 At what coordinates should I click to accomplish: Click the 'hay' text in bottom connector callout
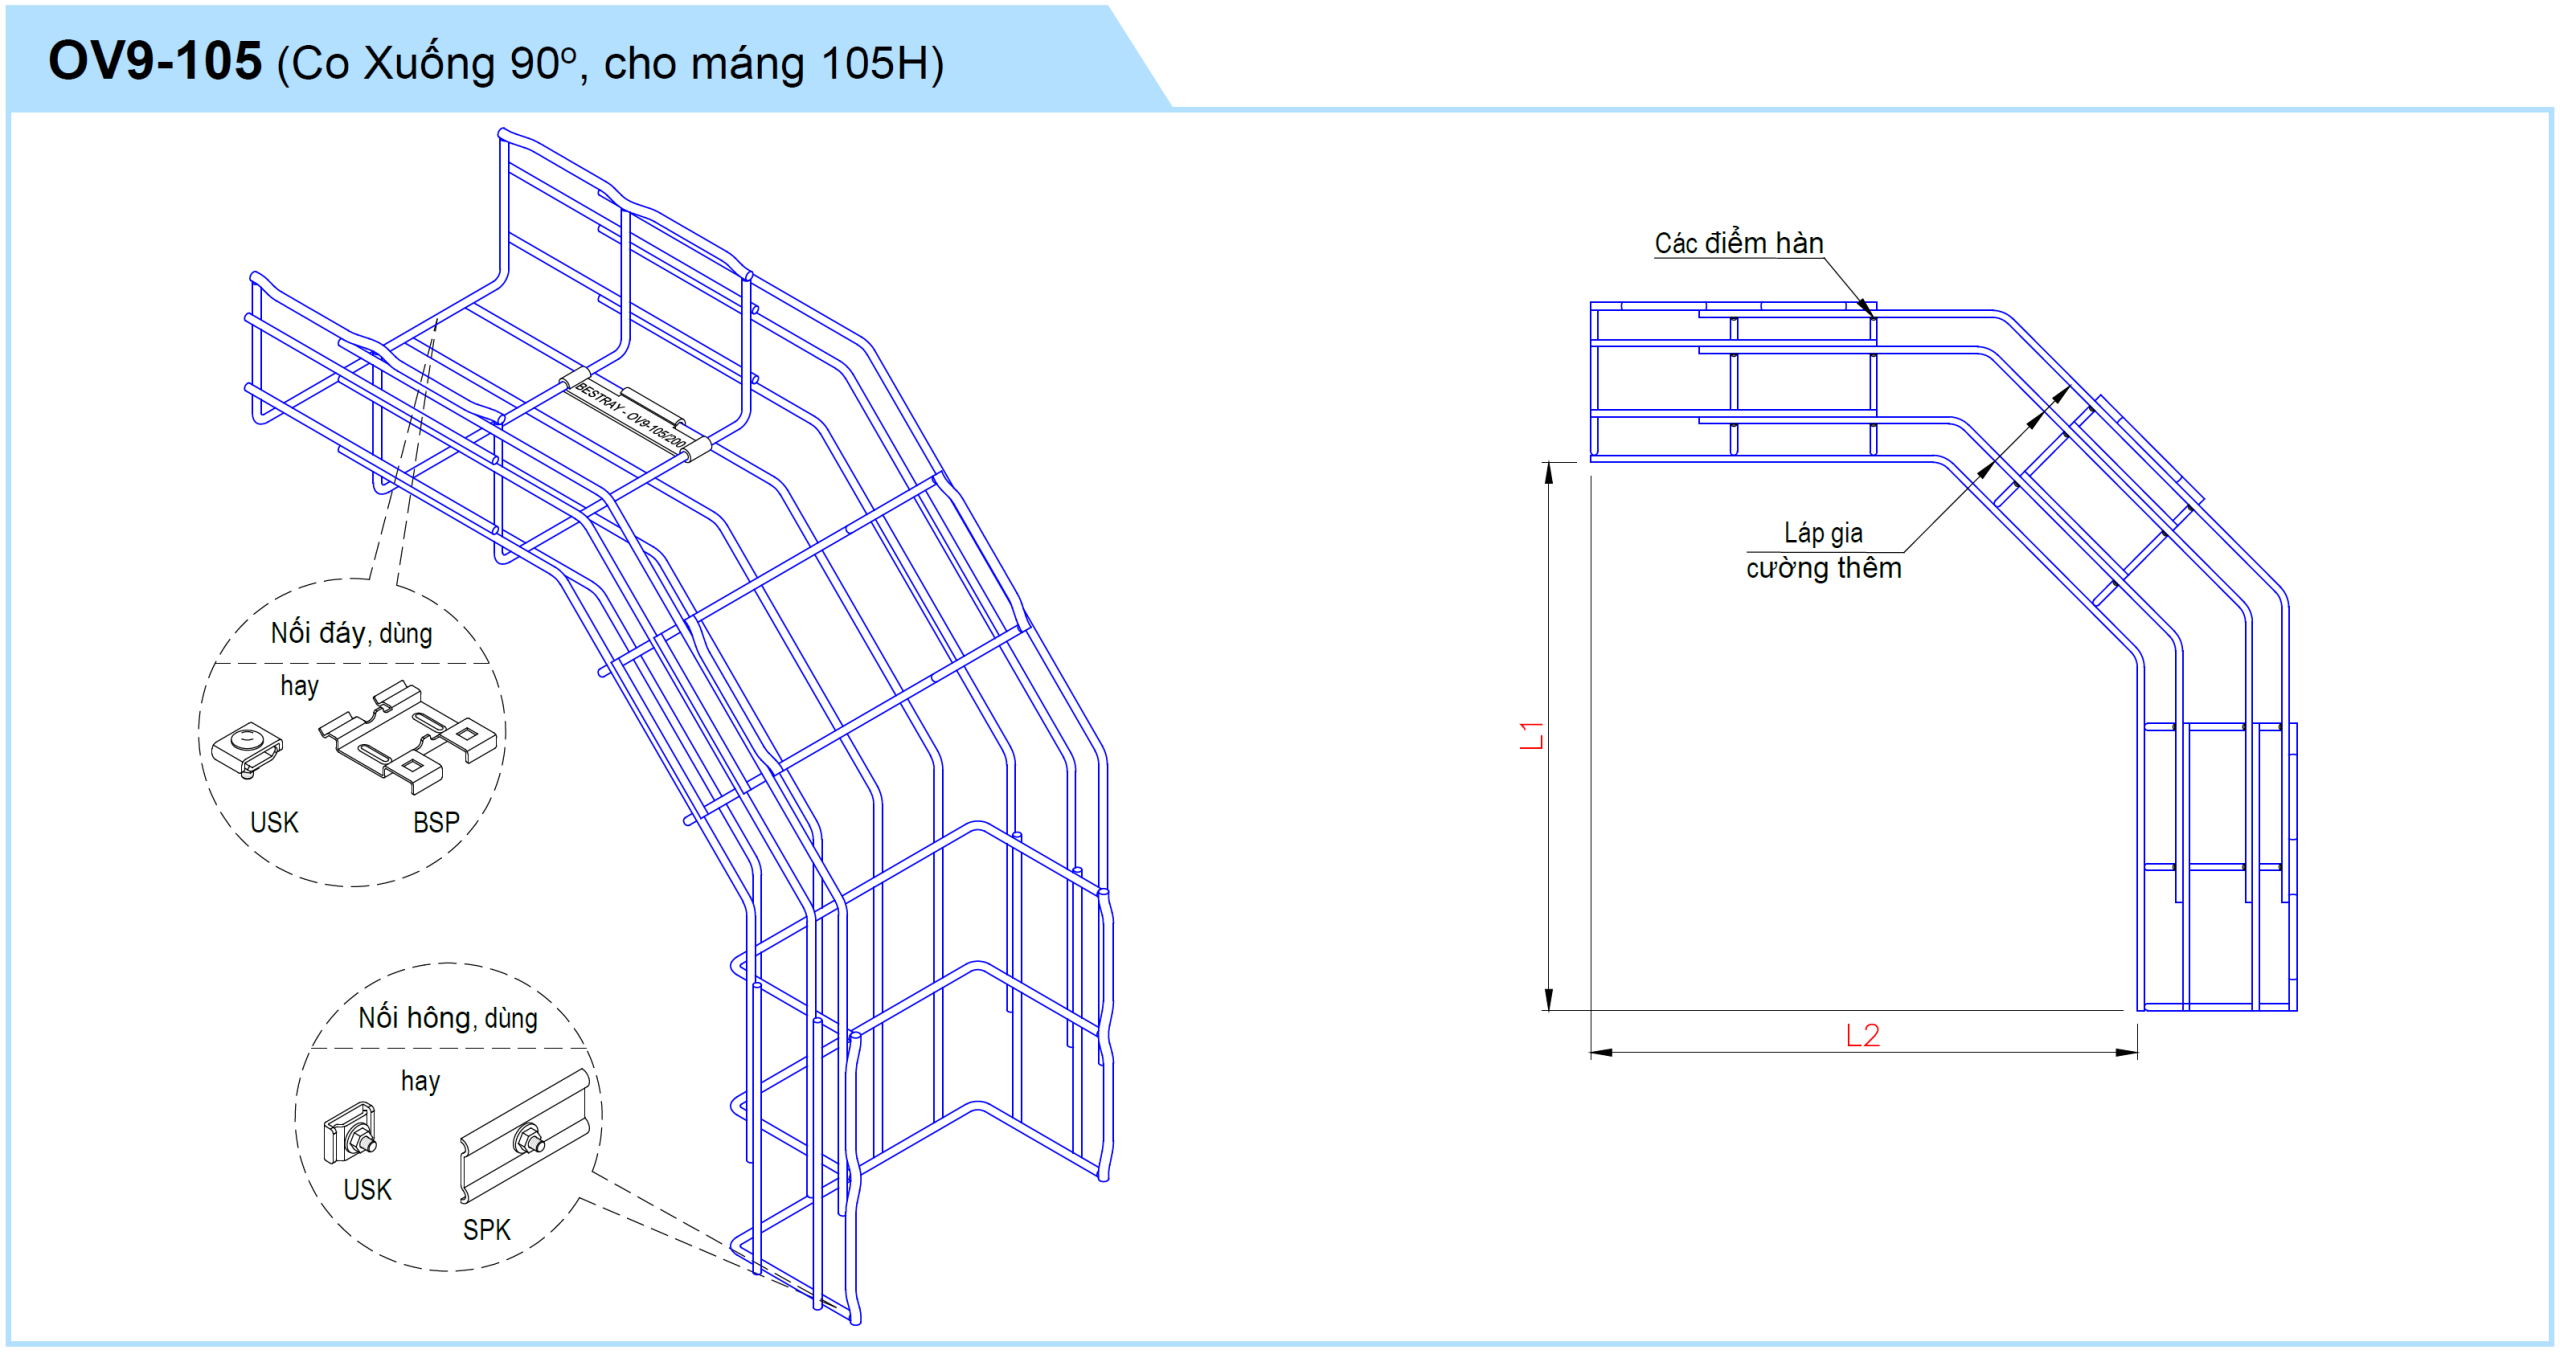click(299, 686)
